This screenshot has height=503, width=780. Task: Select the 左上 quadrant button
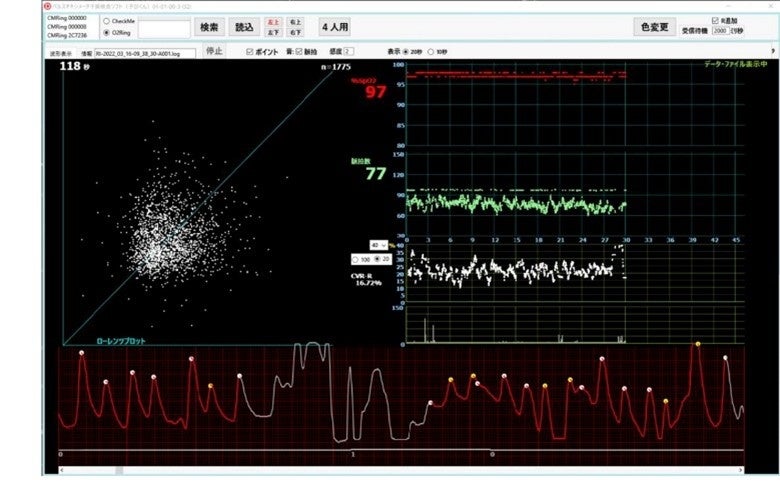[273, 22]
